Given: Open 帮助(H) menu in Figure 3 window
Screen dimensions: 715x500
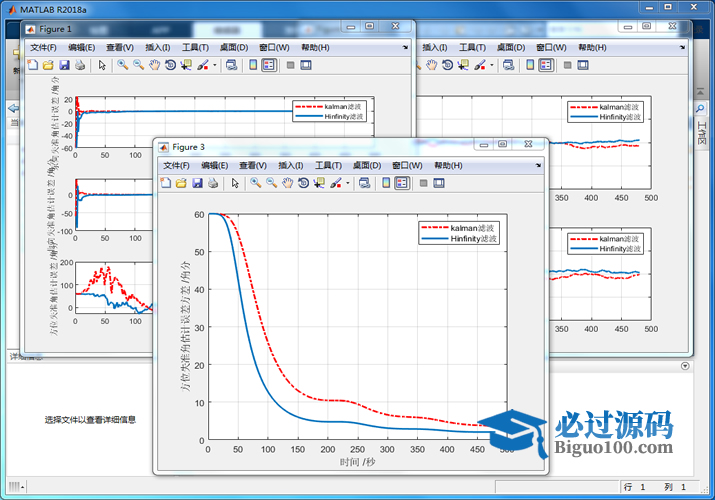Looking at the screenshot, I should pos(448,165).
